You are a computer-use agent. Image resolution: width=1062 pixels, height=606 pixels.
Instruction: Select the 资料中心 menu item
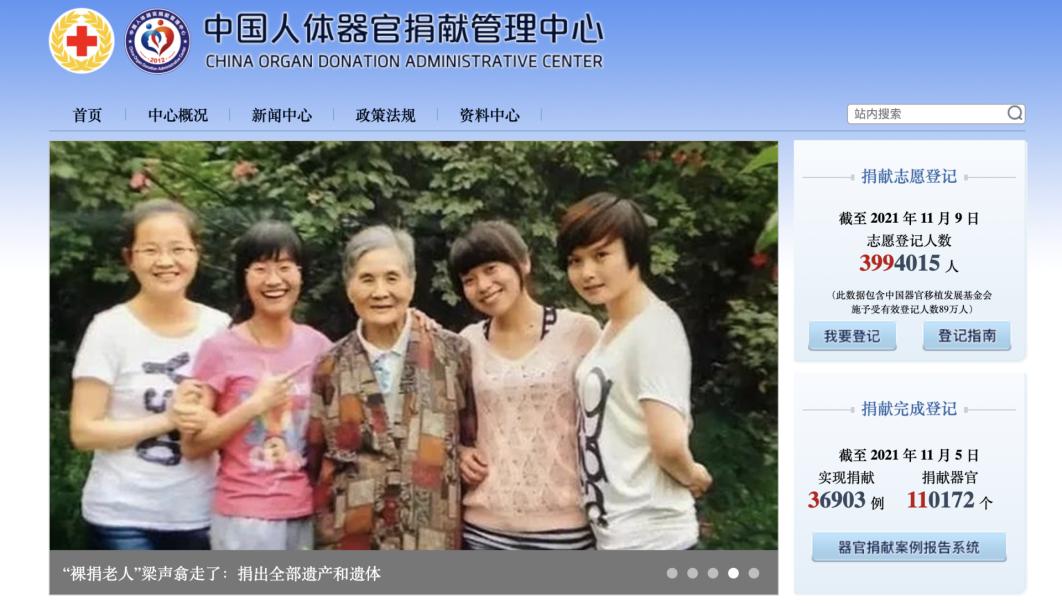(490, 115)
